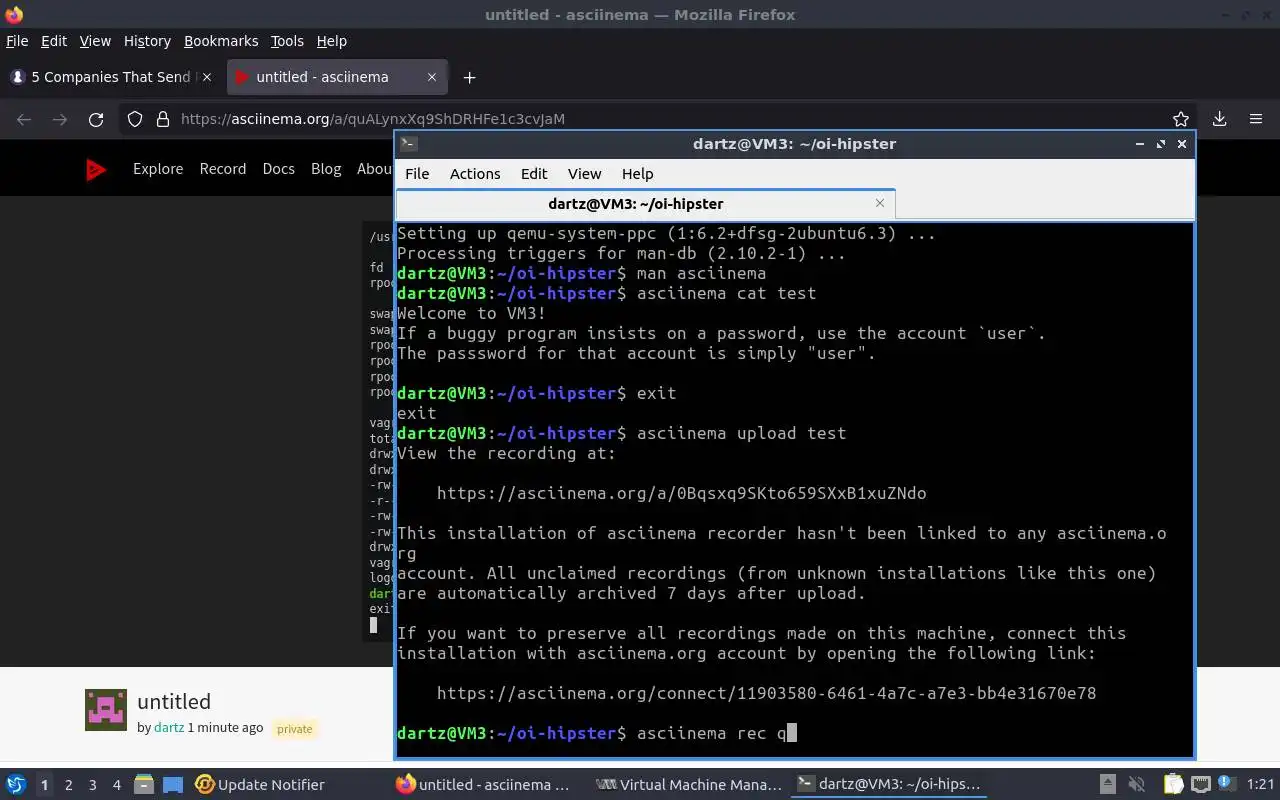This screenshot has width=1280, height=800.
Task: Open the terminal View menu
Action: pyautogui.click(x=585, y=174)
